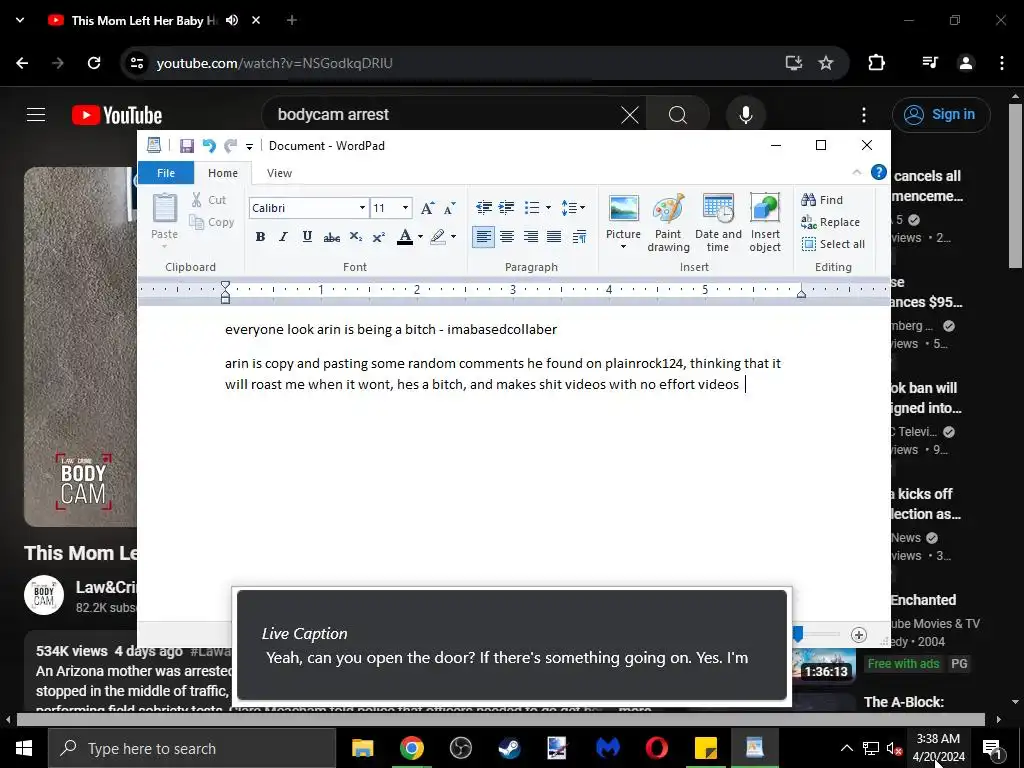
Task: Toggle Superscript formatting
Action: (x=378, y=236)
